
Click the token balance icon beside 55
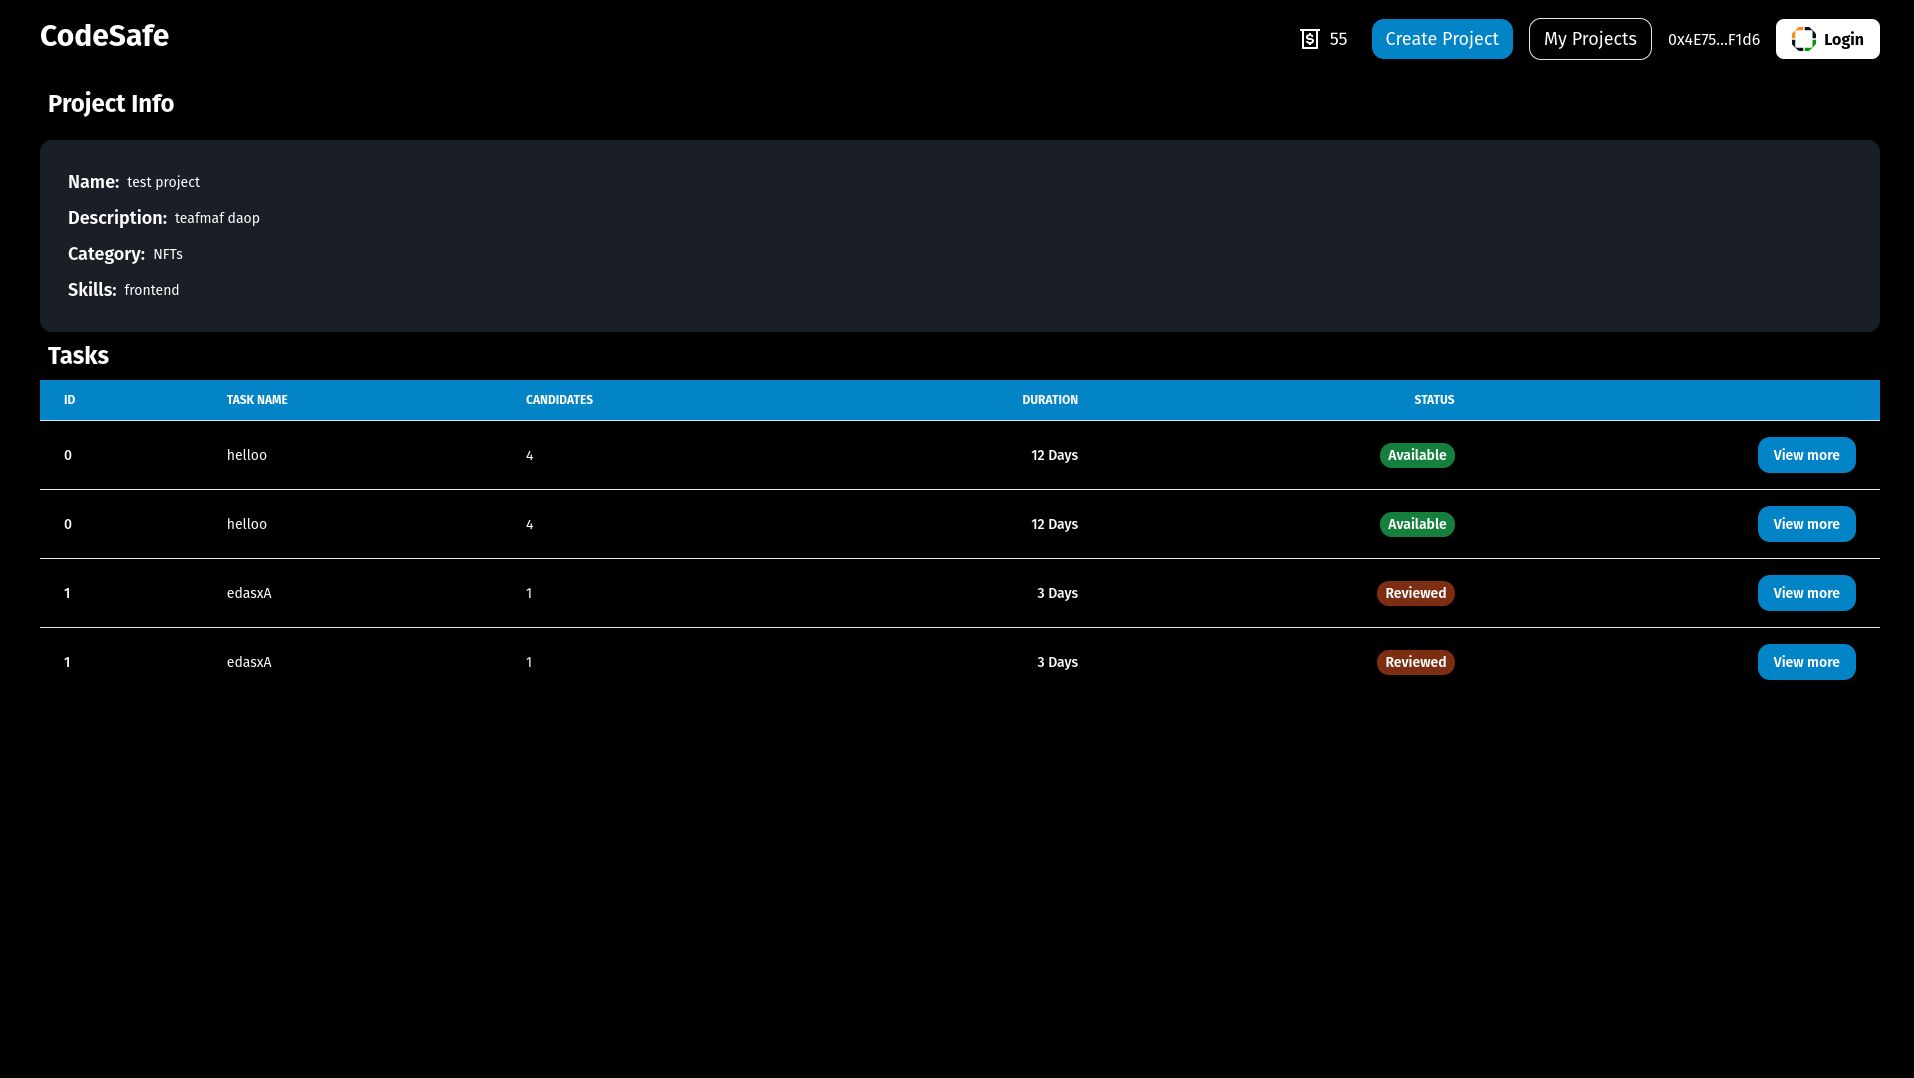coord(1309,39)
